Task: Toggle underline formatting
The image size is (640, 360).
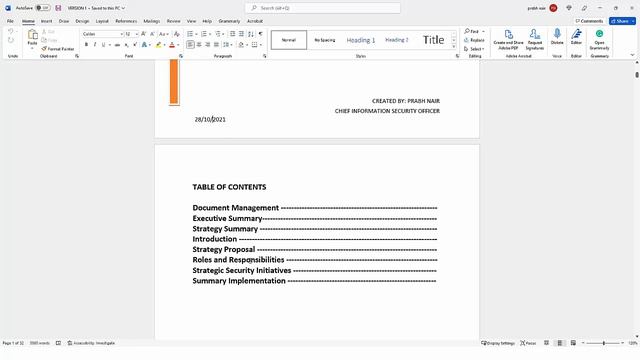Action: tap(103, 45)
